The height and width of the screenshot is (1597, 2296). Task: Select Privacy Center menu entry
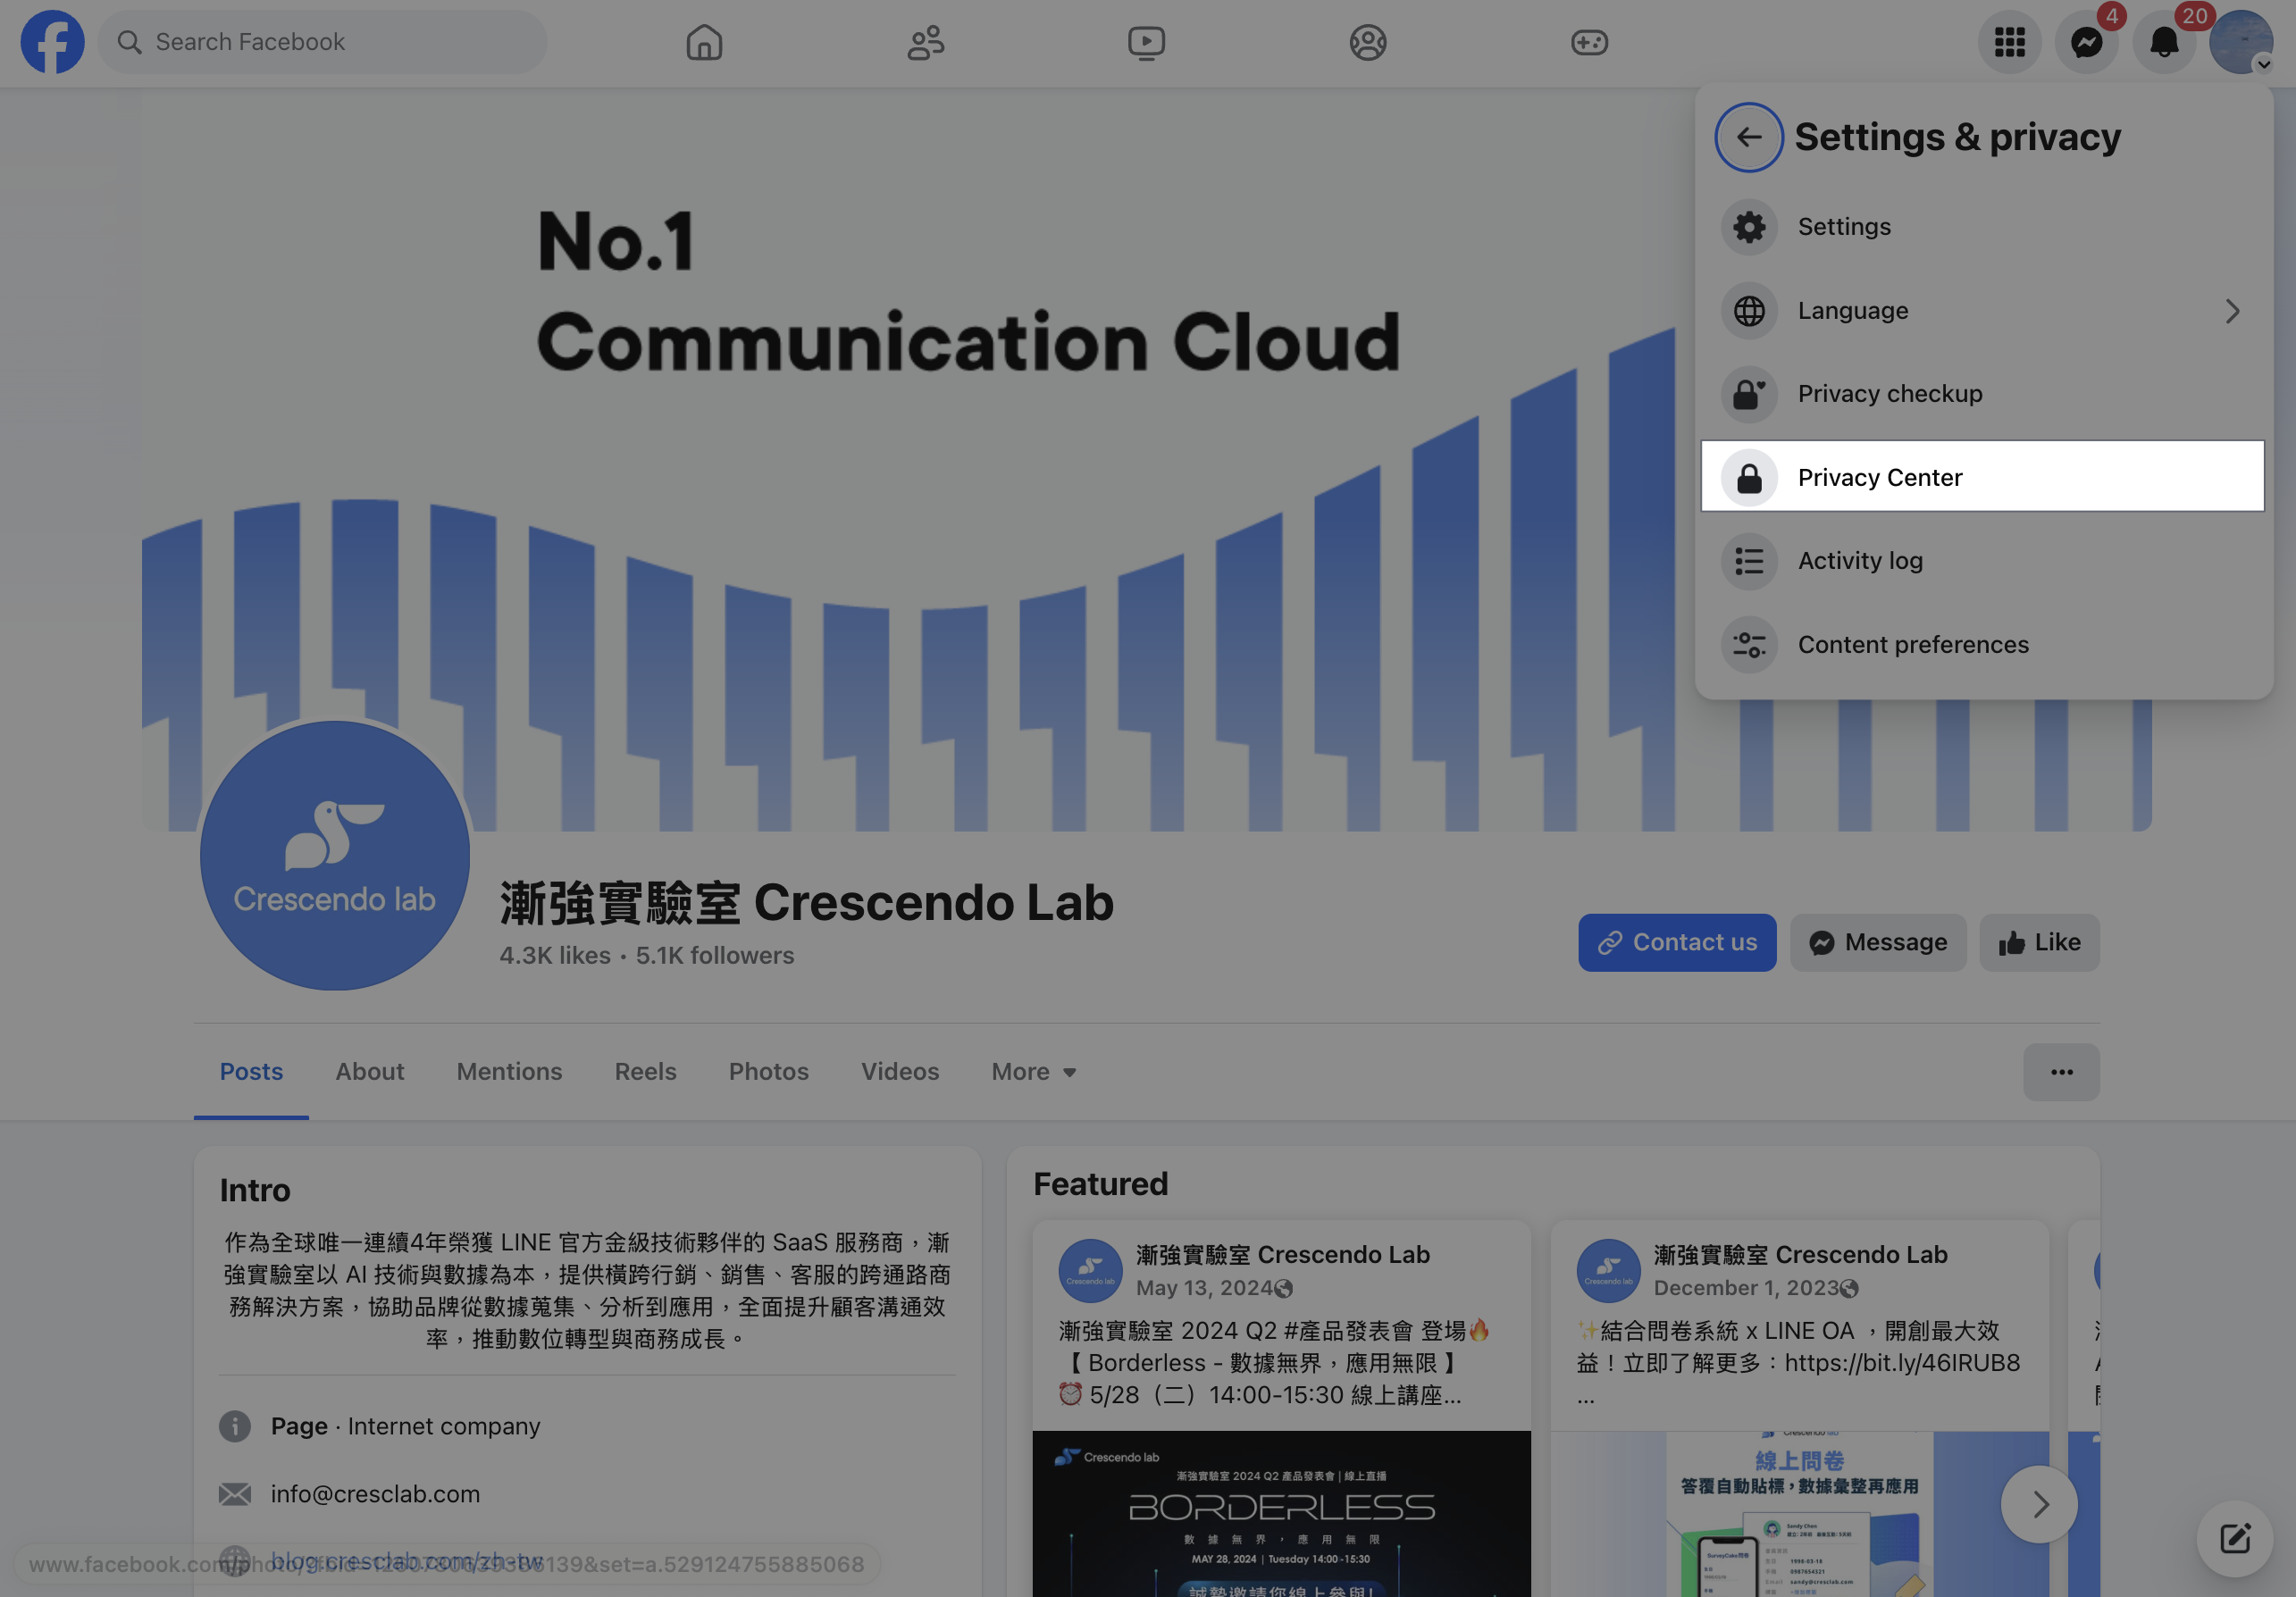click(1983, 478)
